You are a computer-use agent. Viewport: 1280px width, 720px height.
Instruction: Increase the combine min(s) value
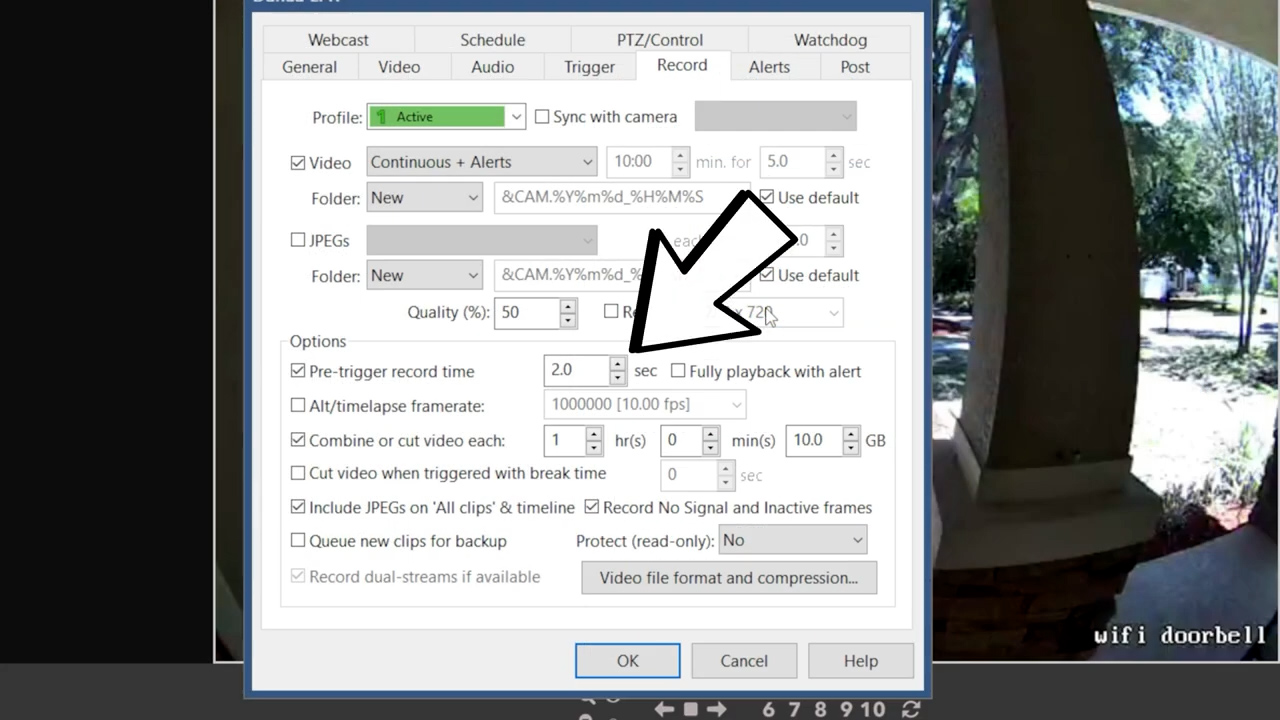tap(710, 433)
